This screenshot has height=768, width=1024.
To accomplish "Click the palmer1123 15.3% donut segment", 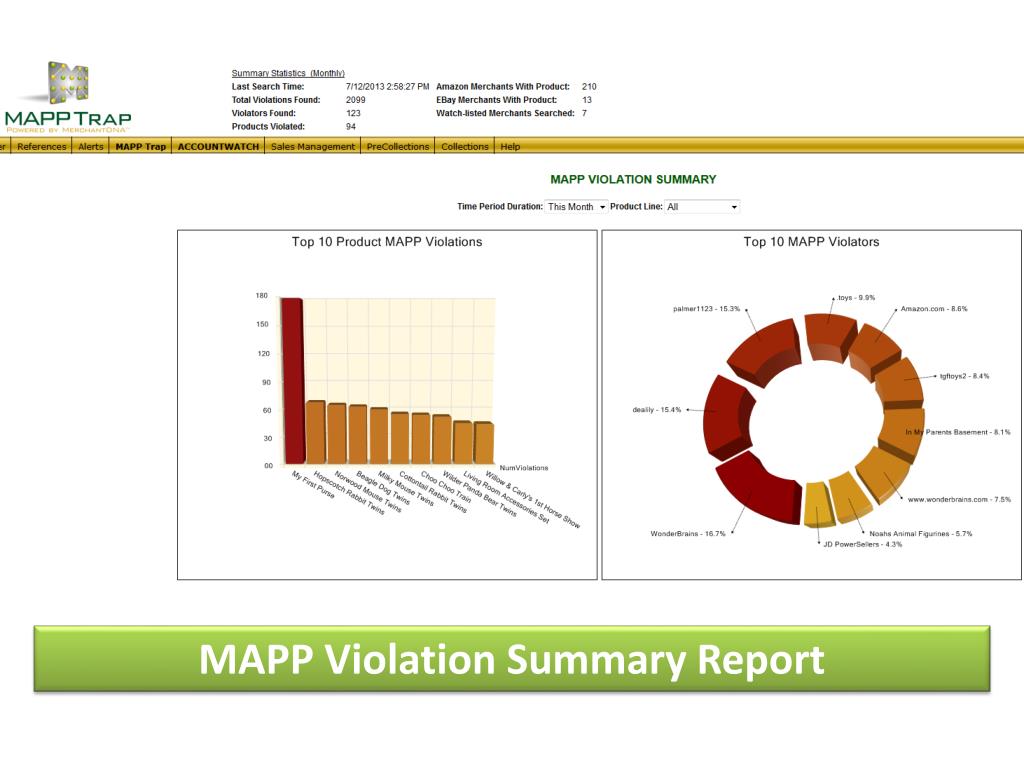I will pyautogui.click(x=764, y=351).
